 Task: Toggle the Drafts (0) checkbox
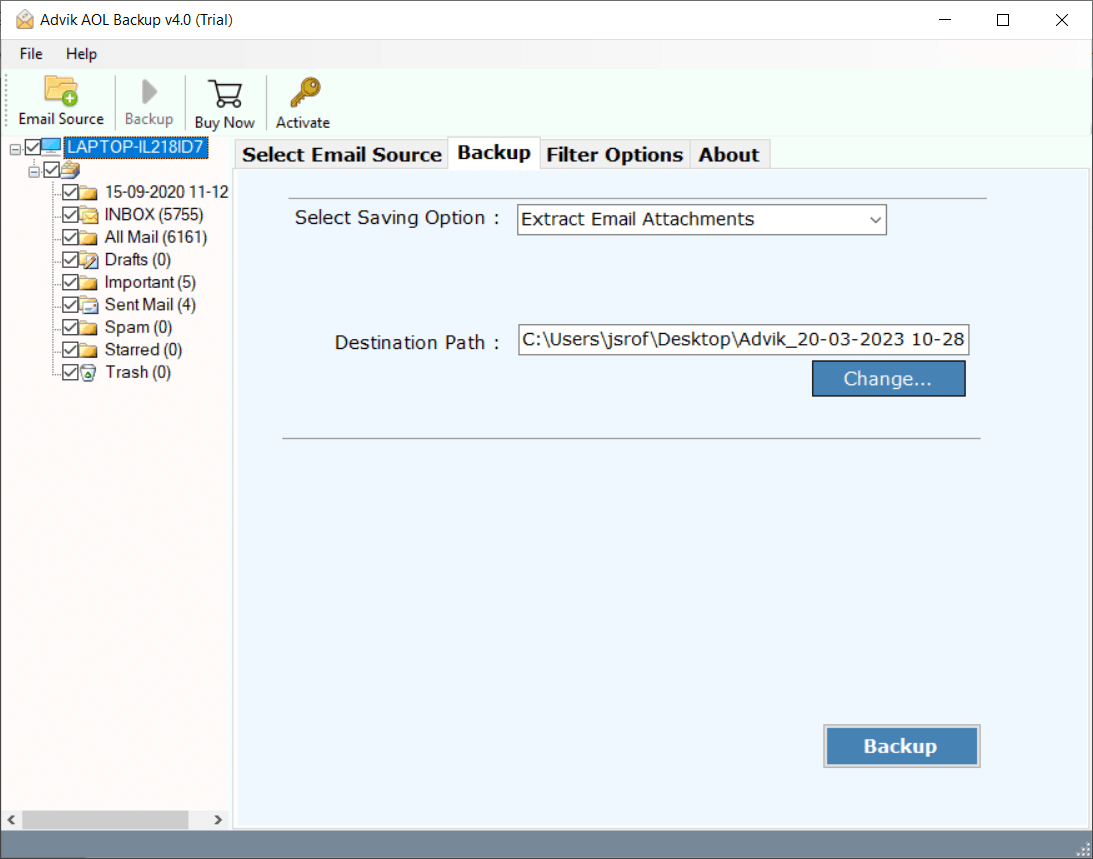tap(70, 259)
